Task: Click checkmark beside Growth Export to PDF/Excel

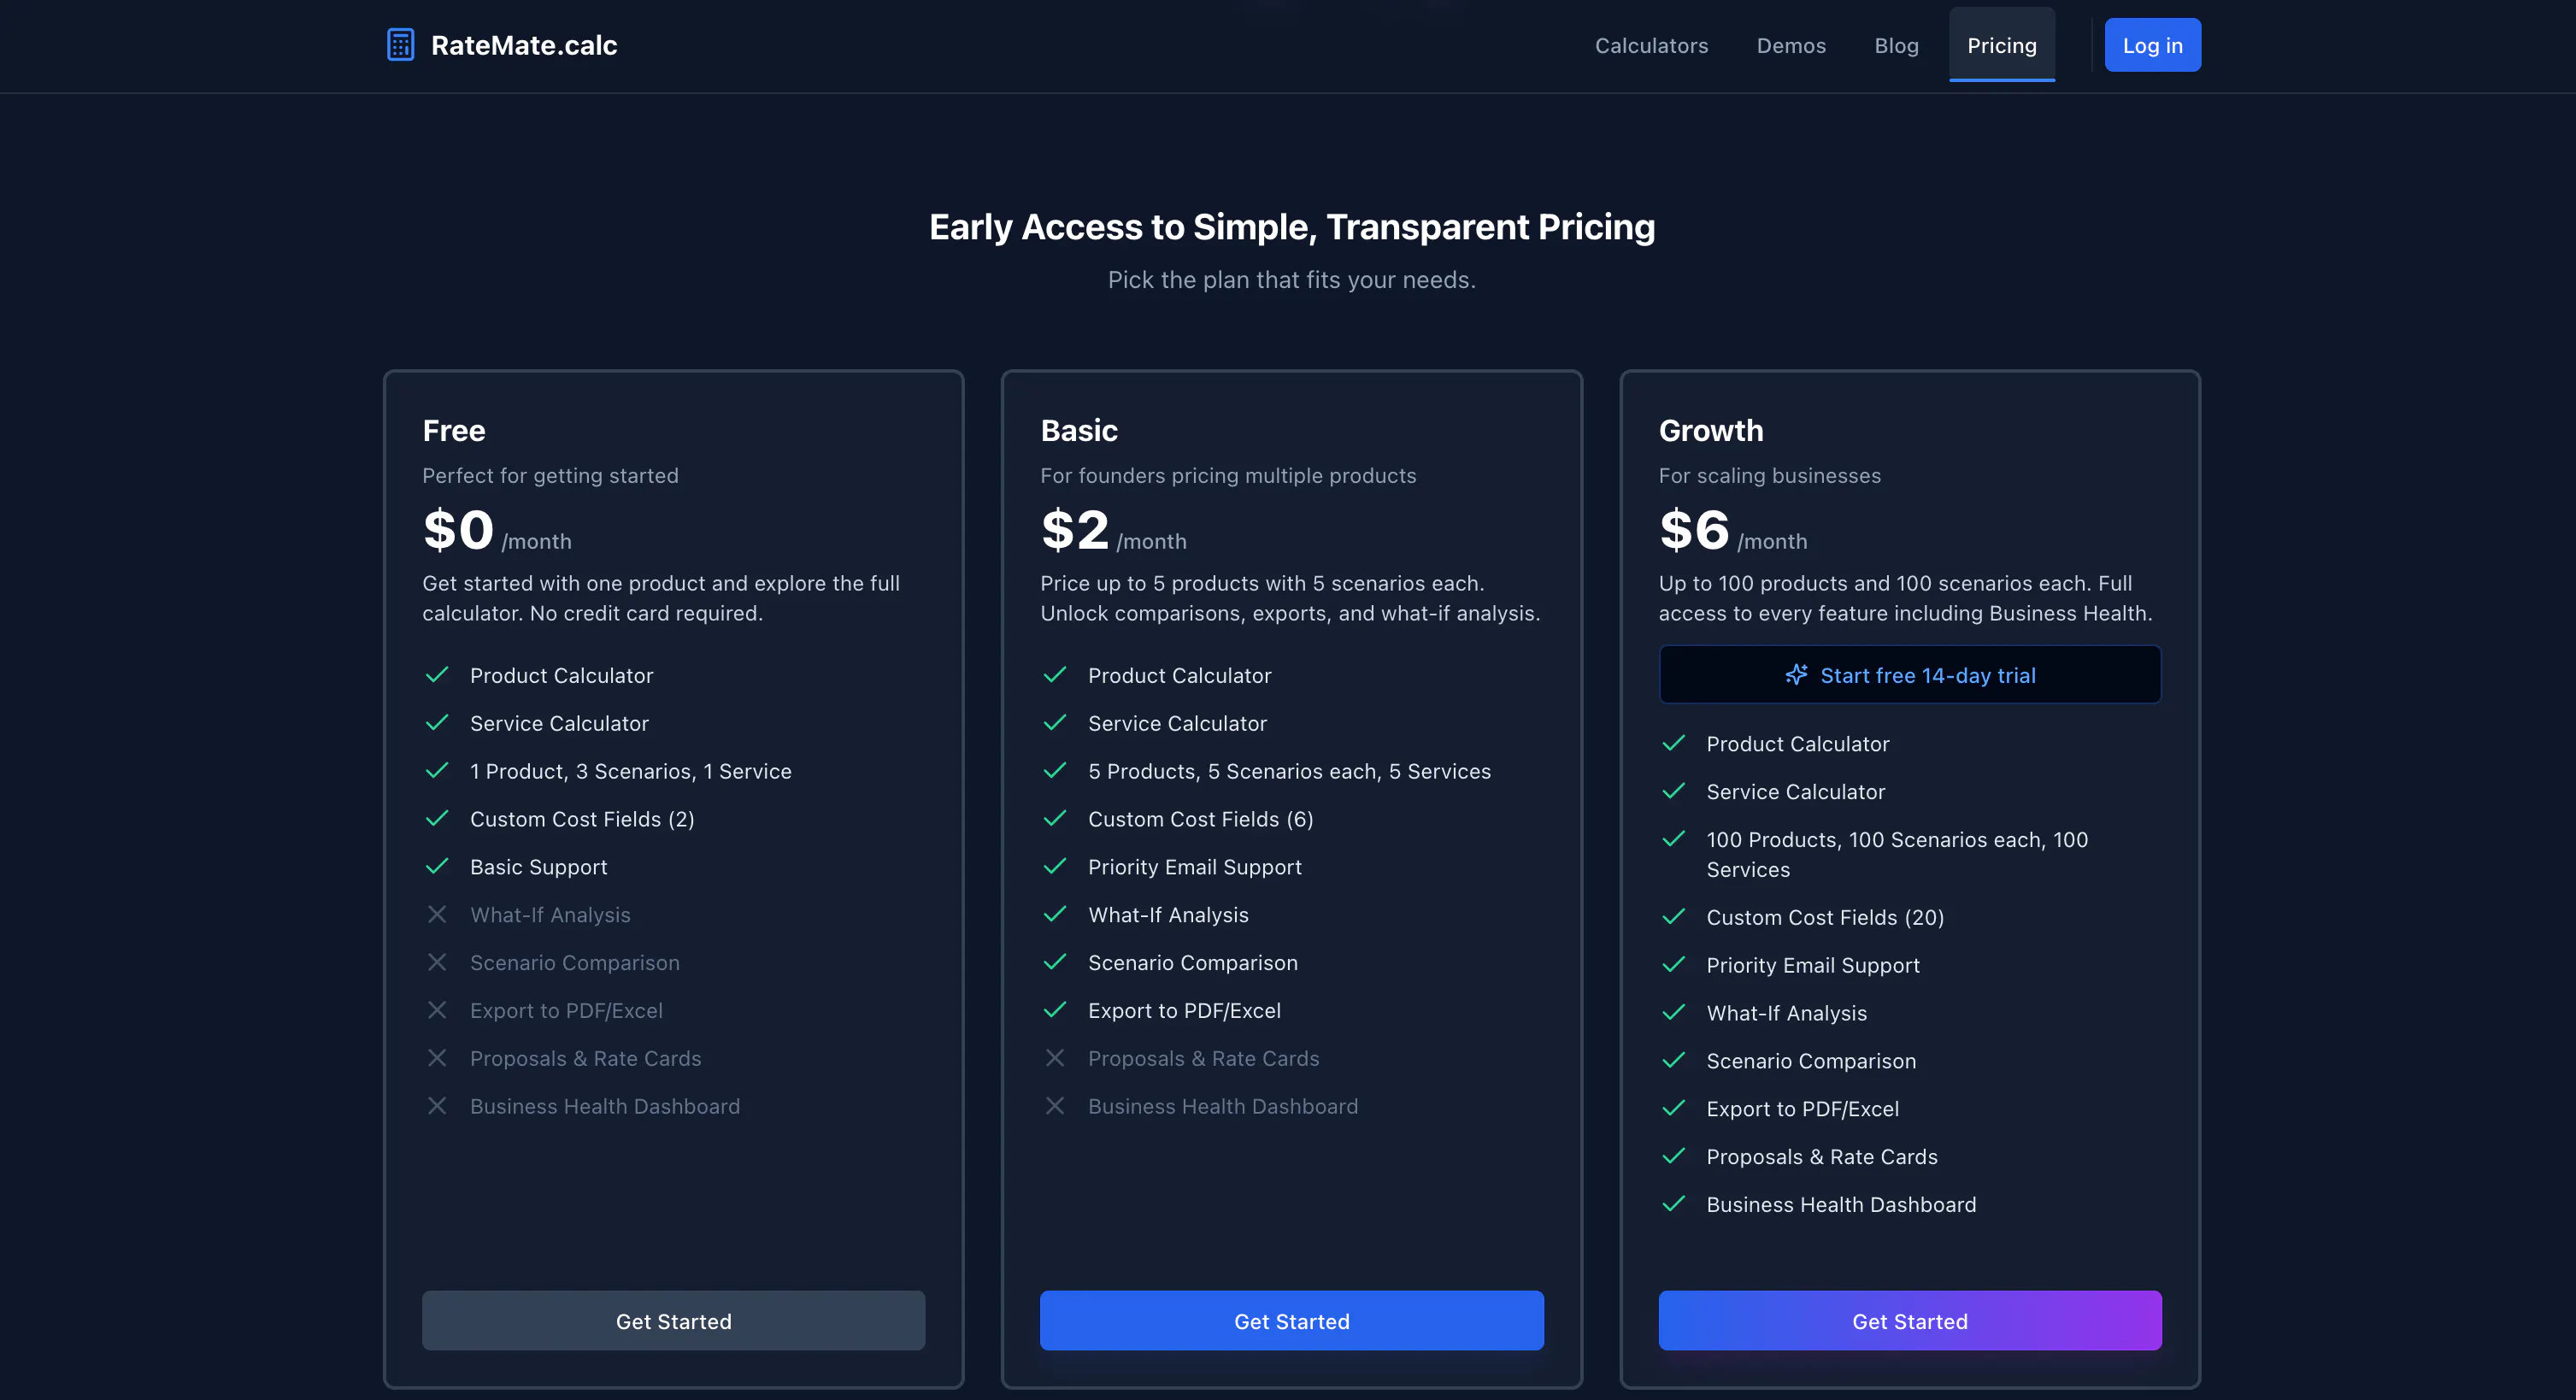Action: (x=1674, y=1108)
